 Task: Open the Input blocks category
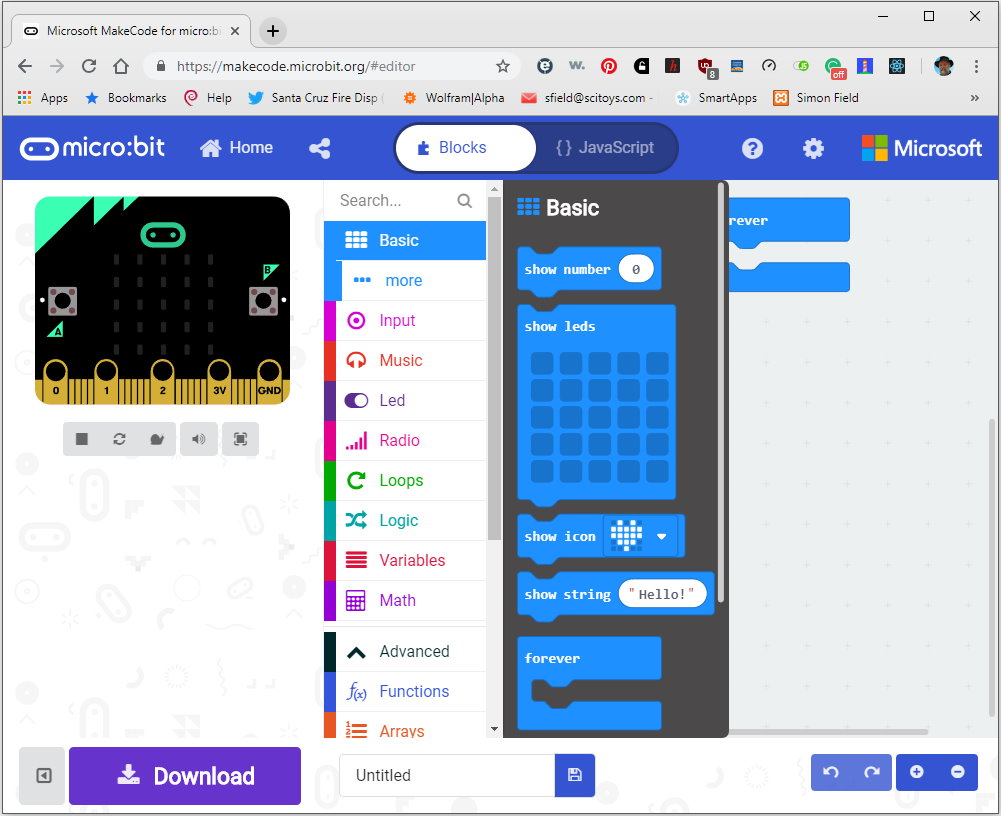(x=405, y=321)
